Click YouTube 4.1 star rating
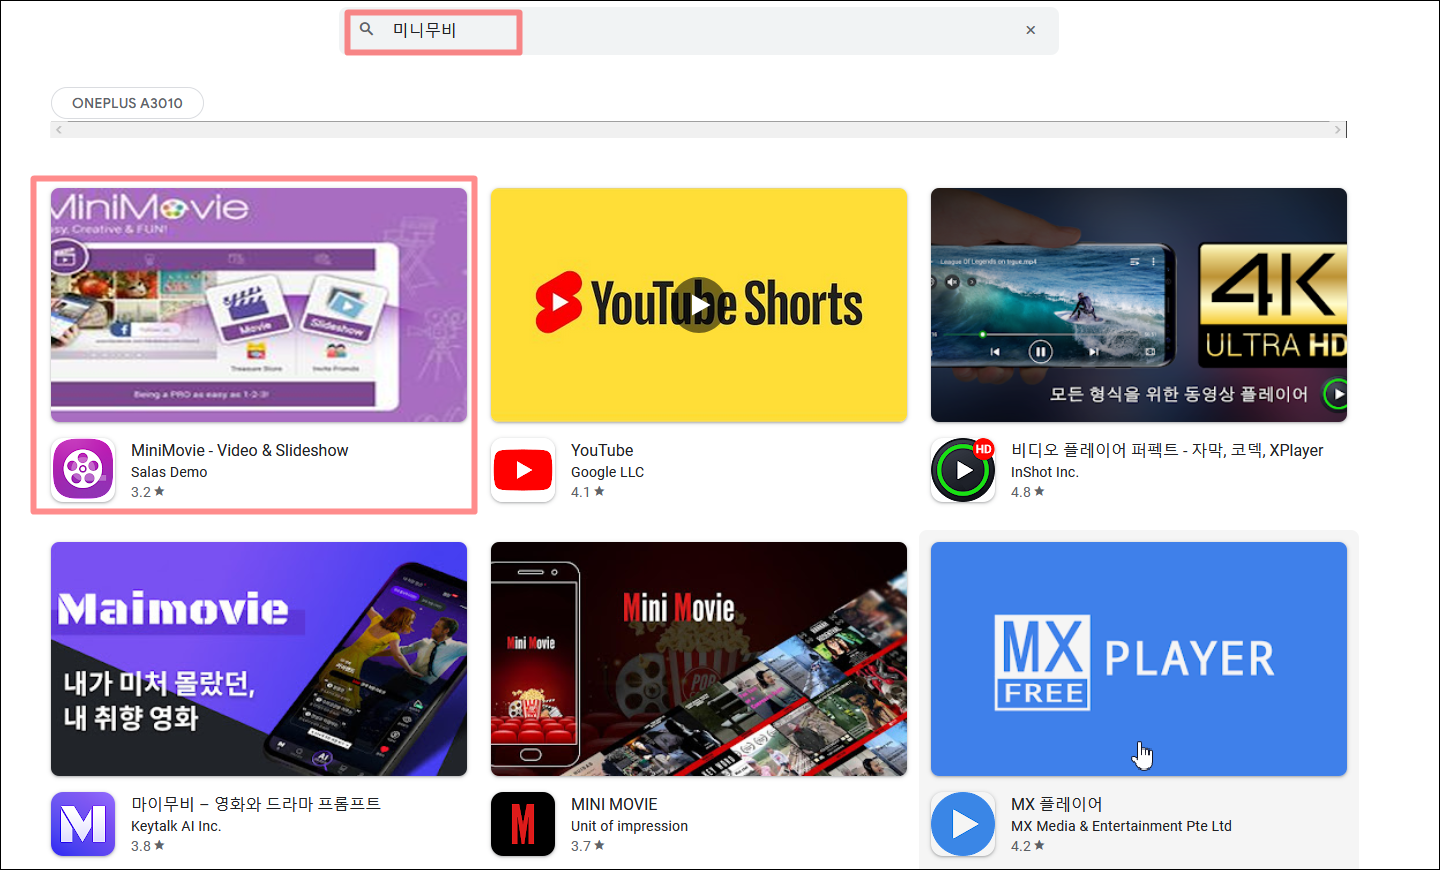 pos(588,492)
